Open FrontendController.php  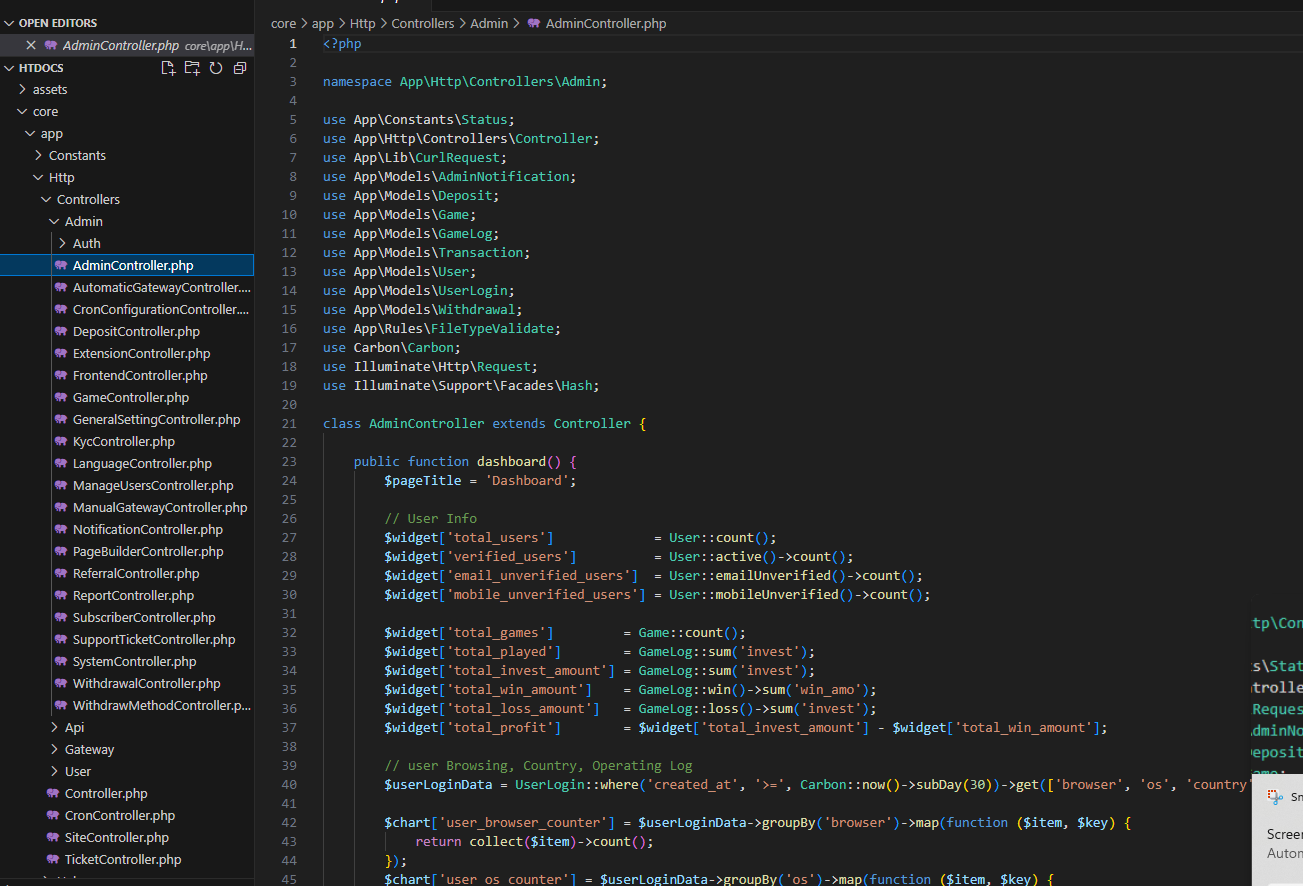tap(140, 375)
